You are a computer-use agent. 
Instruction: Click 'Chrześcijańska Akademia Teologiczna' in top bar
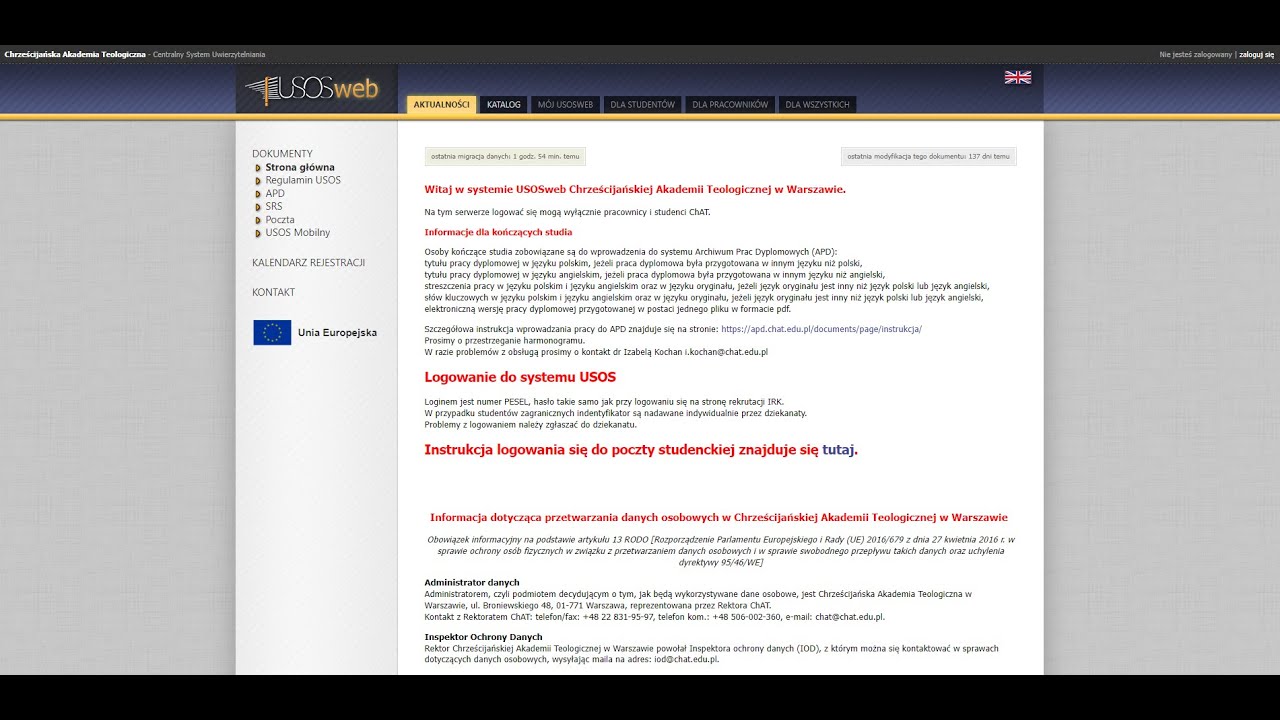coord(75,54)
